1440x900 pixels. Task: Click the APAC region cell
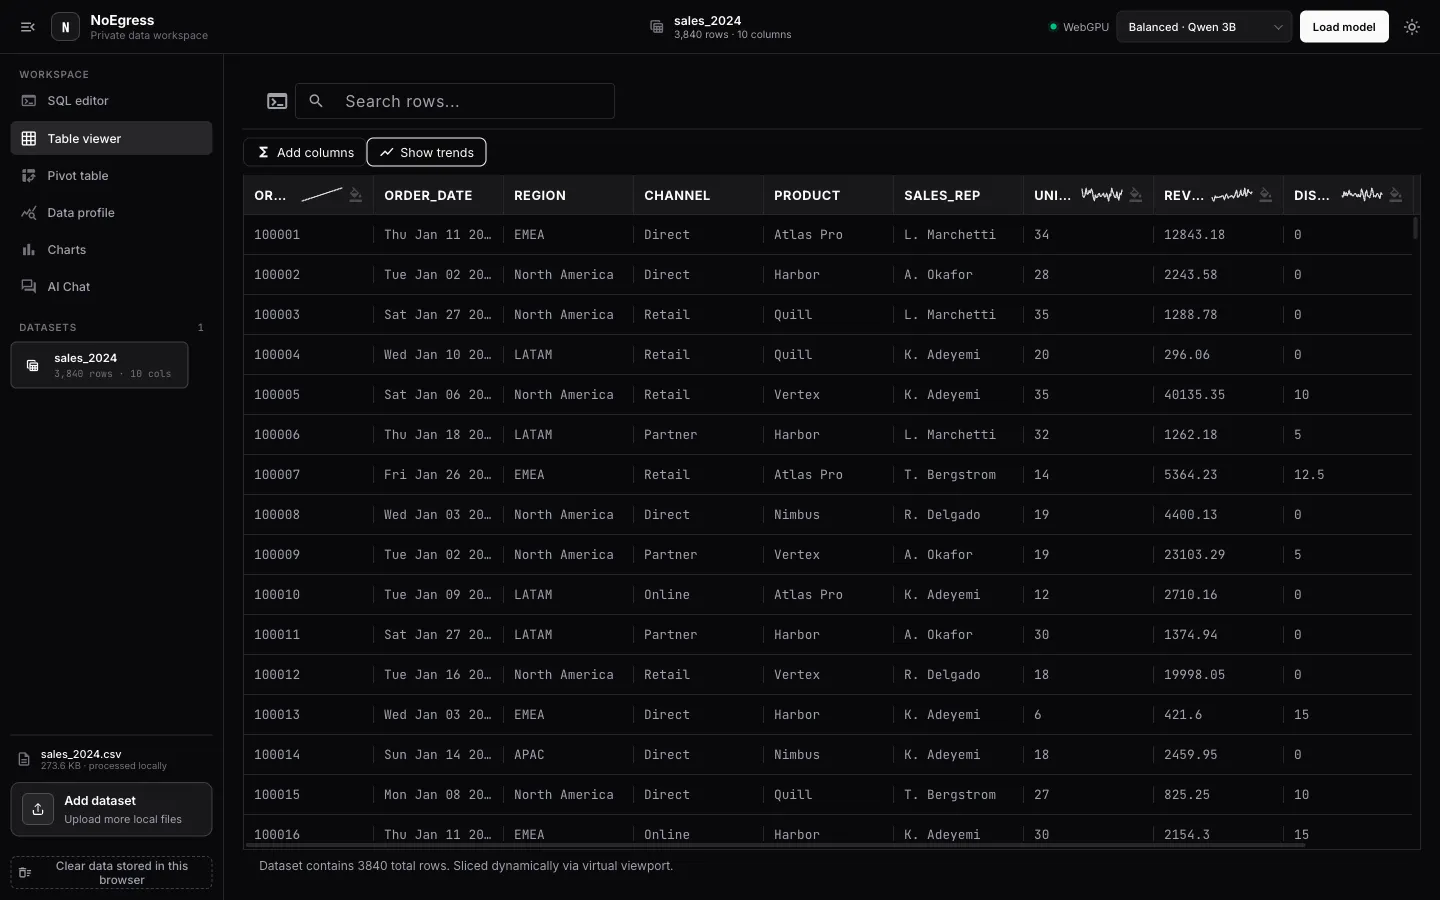point(568,755)
